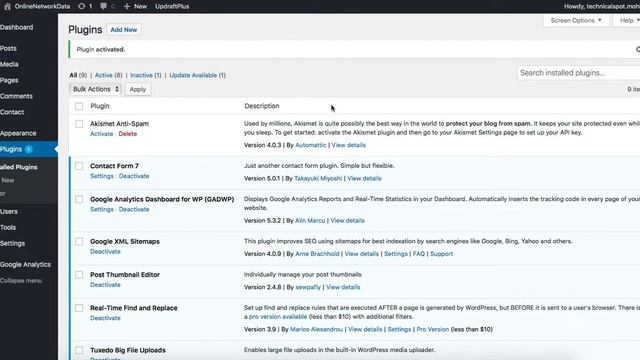Open Pages in the sidebar menu
The image size is (640, 360).
tap(9, 80)
